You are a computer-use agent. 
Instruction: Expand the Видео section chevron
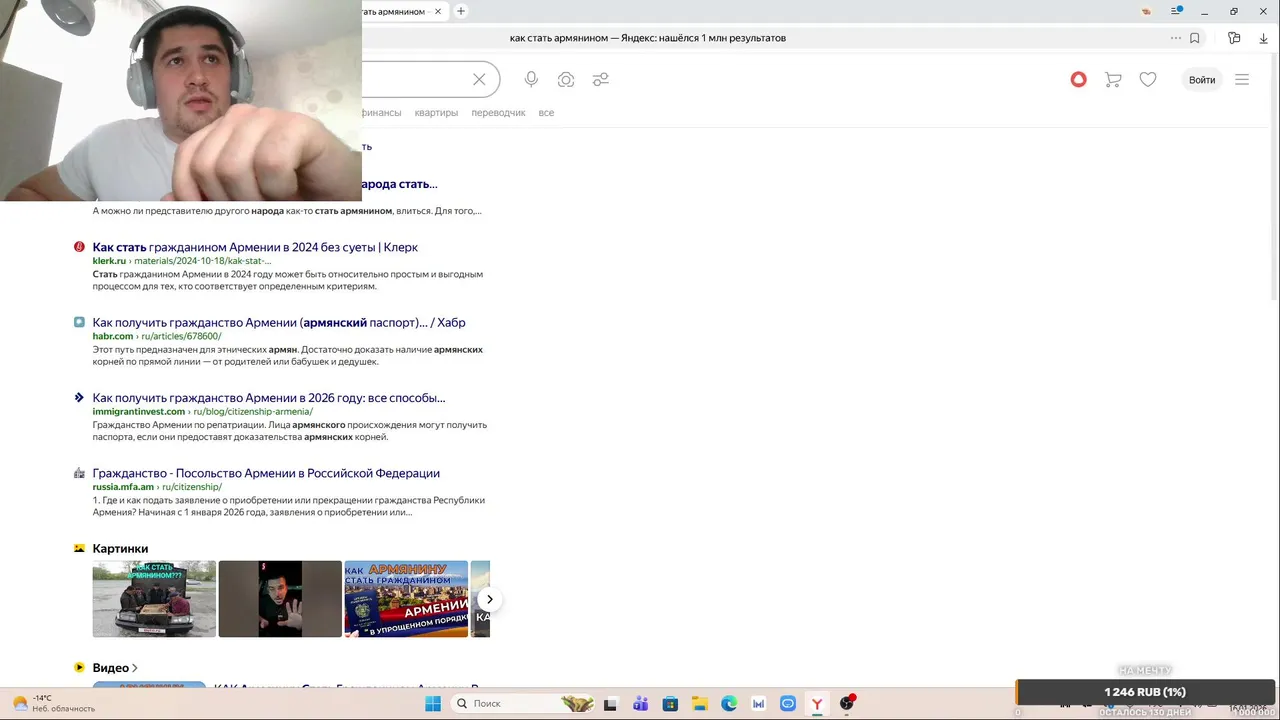(134, 668)
